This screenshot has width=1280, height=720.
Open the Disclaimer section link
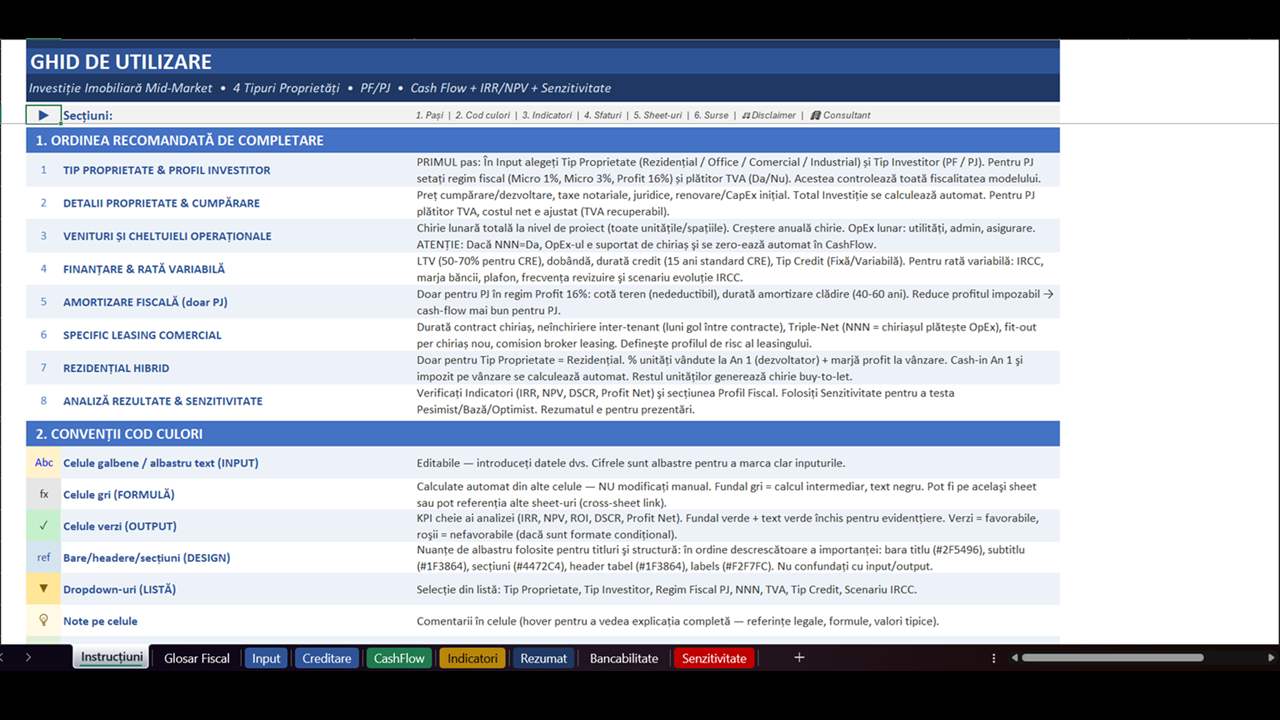coord(769,115)
